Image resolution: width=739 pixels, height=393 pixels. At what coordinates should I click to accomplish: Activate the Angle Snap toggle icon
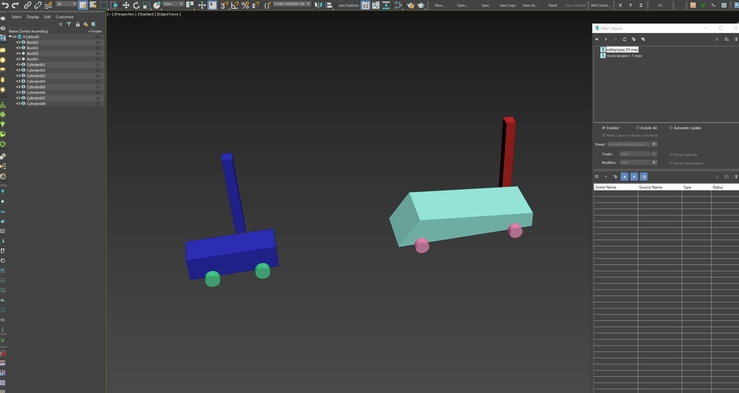click(235, 5)
